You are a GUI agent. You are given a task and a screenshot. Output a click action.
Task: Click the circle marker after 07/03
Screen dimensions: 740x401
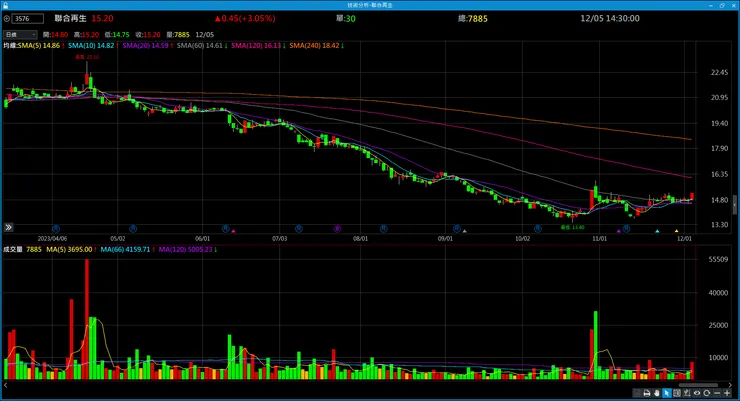(299, 229)
